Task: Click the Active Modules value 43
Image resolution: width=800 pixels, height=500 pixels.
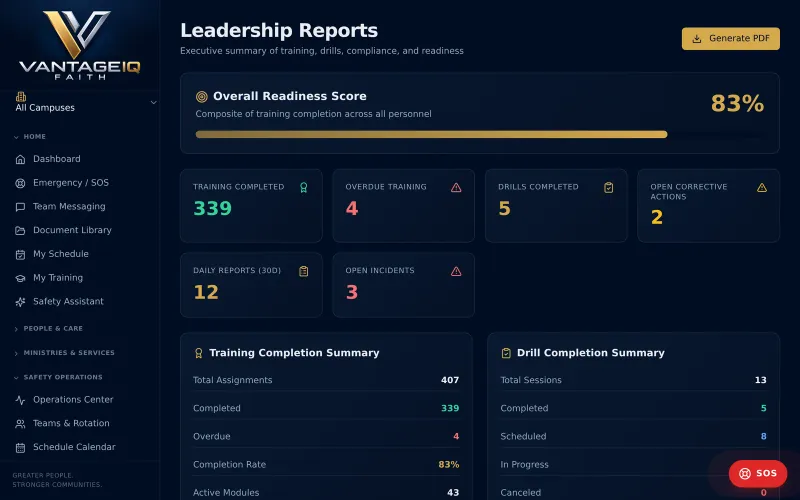Action: pyautogui.click(x=453, y=493)
